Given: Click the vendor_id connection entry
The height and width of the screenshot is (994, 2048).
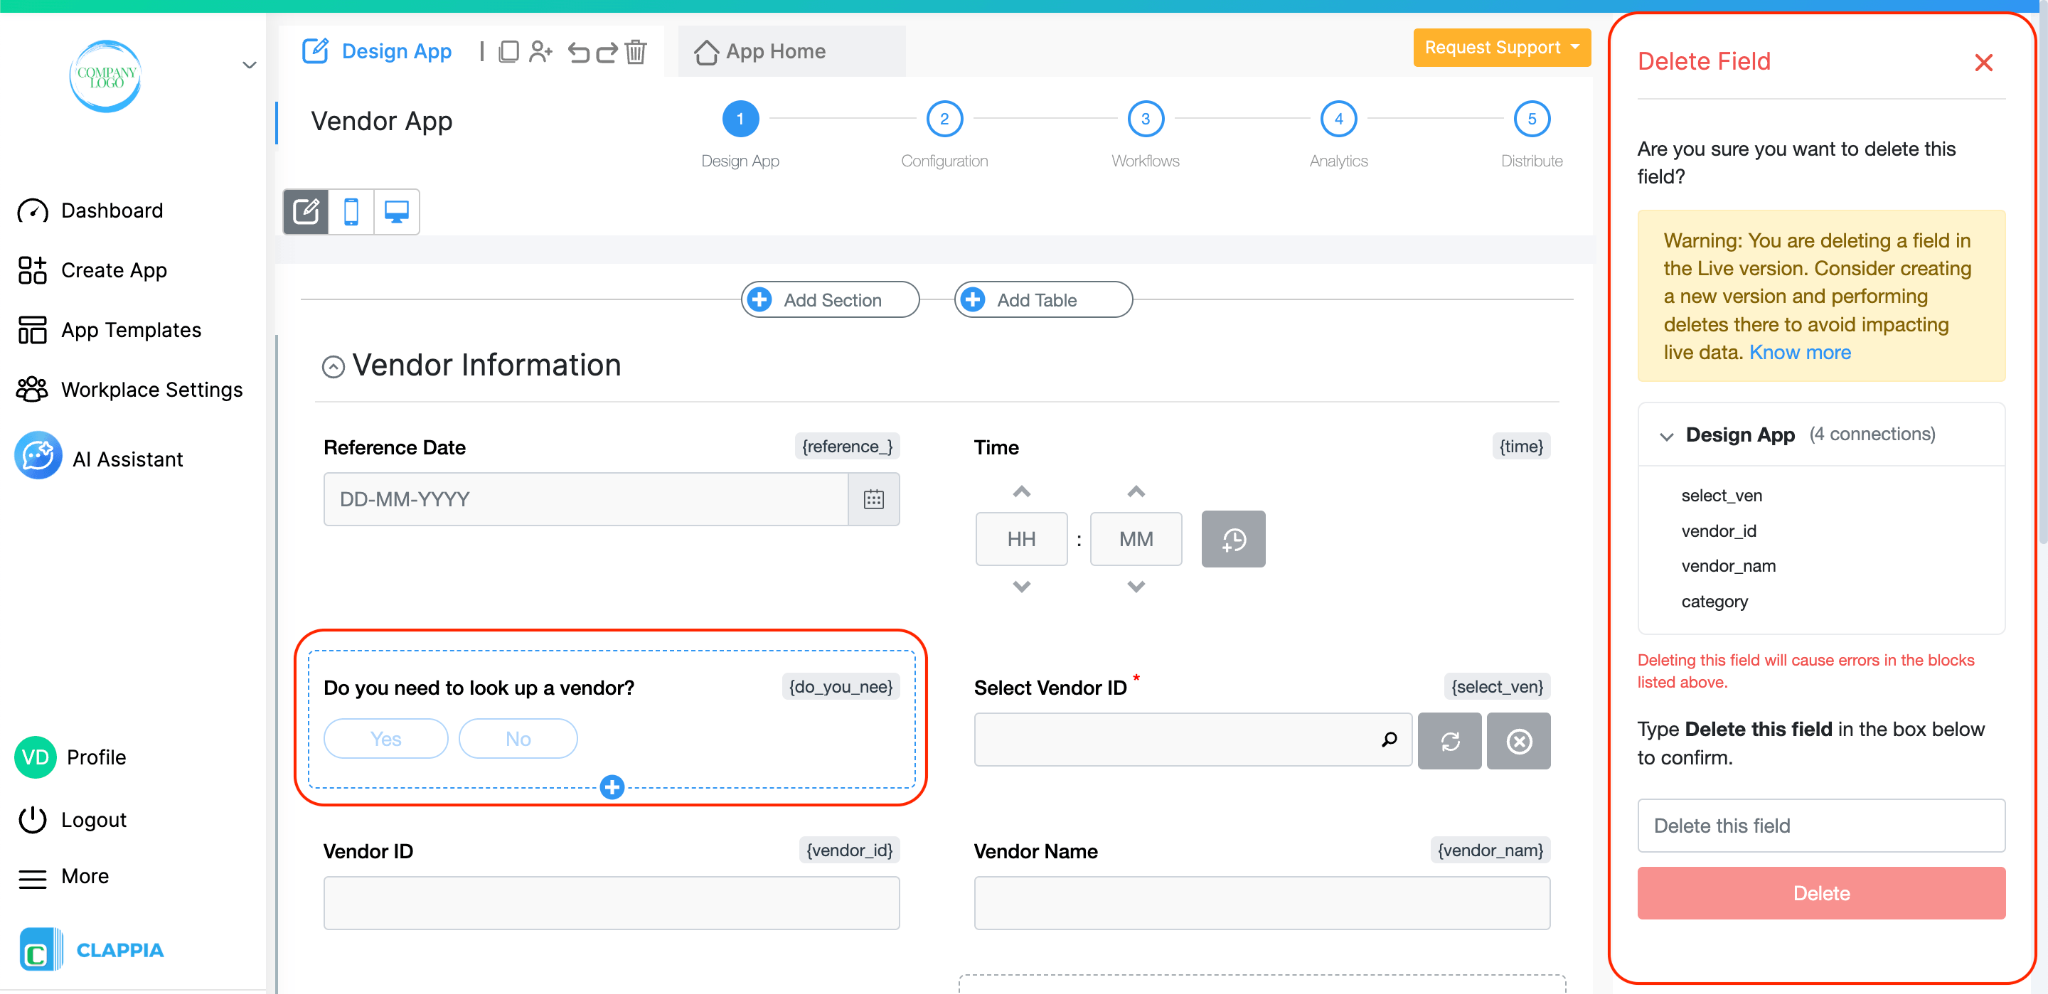Looking at the screenshot, I should (x=1719, y=531).
